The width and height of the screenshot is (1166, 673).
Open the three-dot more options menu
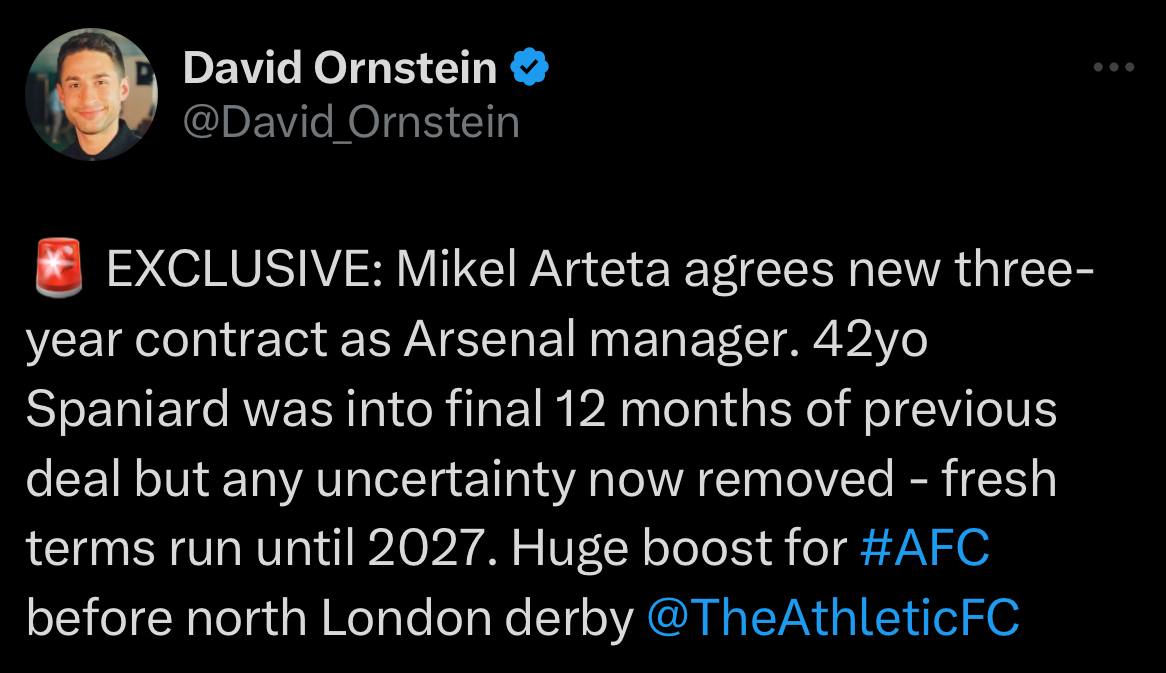click(x=1113, y=67)
